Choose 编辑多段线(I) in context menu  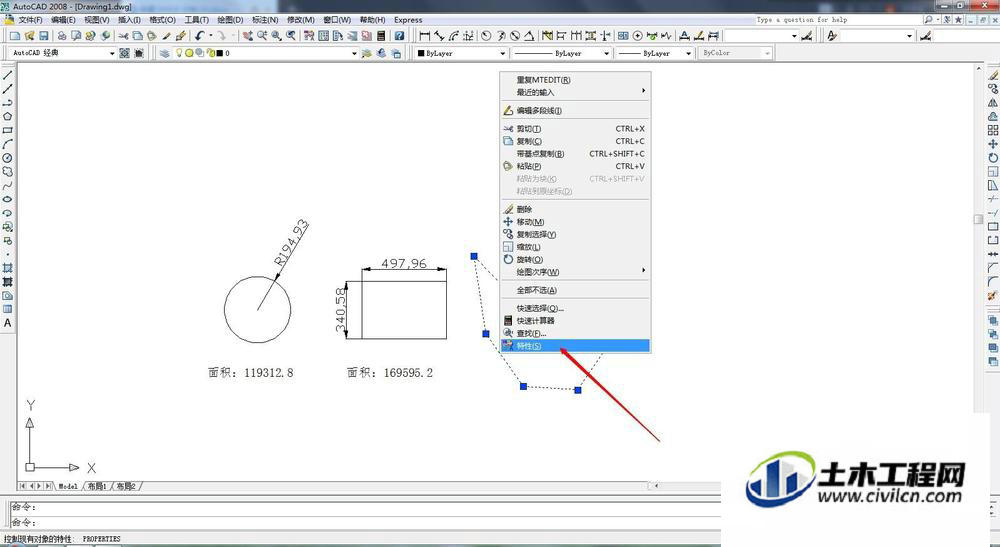click(x=575, y=110)
